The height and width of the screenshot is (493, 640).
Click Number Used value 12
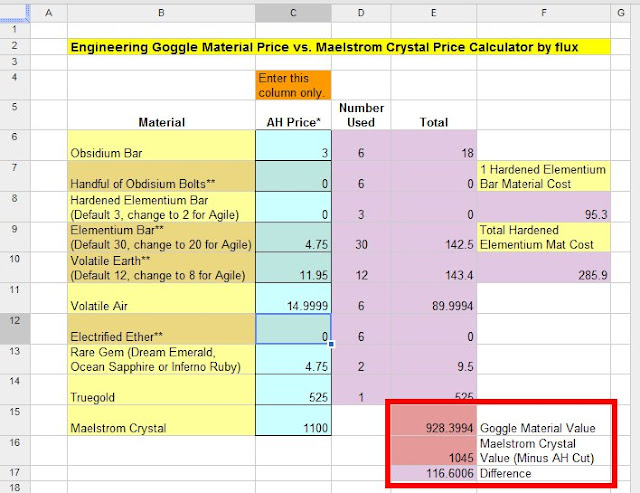tap(361, 267)
